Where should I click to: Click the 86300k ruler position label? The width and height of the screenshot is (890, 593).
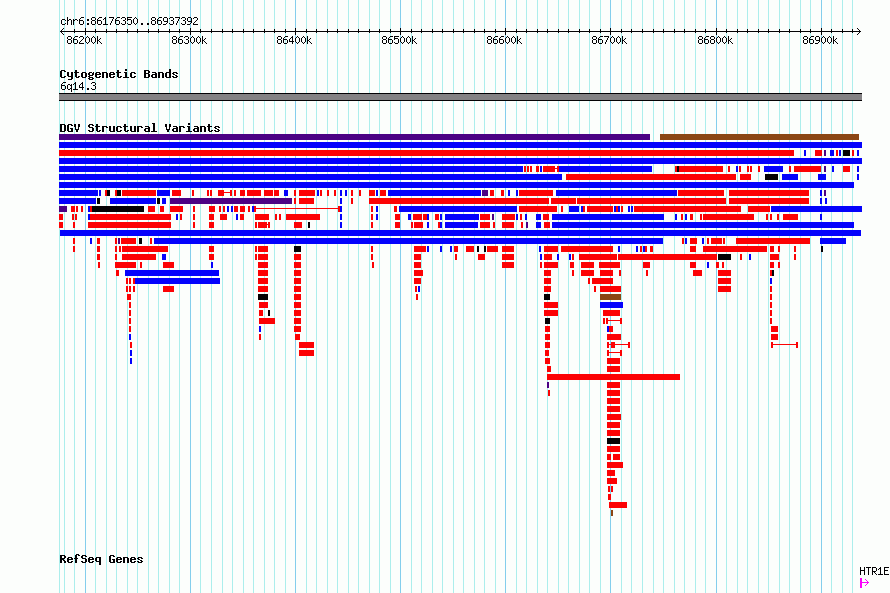(189, 40)
